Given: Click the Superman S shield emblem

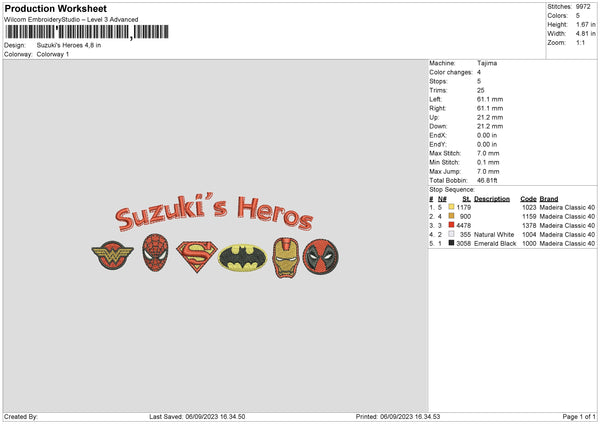Looking at the screenshot, I should (197, 256).
